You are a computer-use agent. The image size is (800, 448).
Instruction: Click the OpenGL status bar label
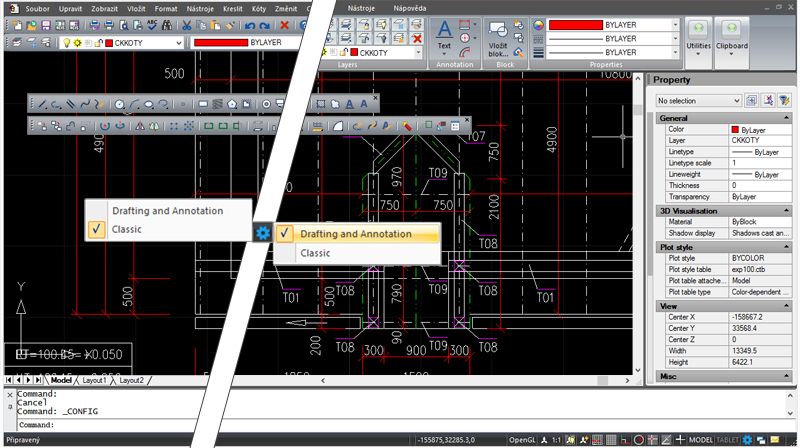click(522, 439)
